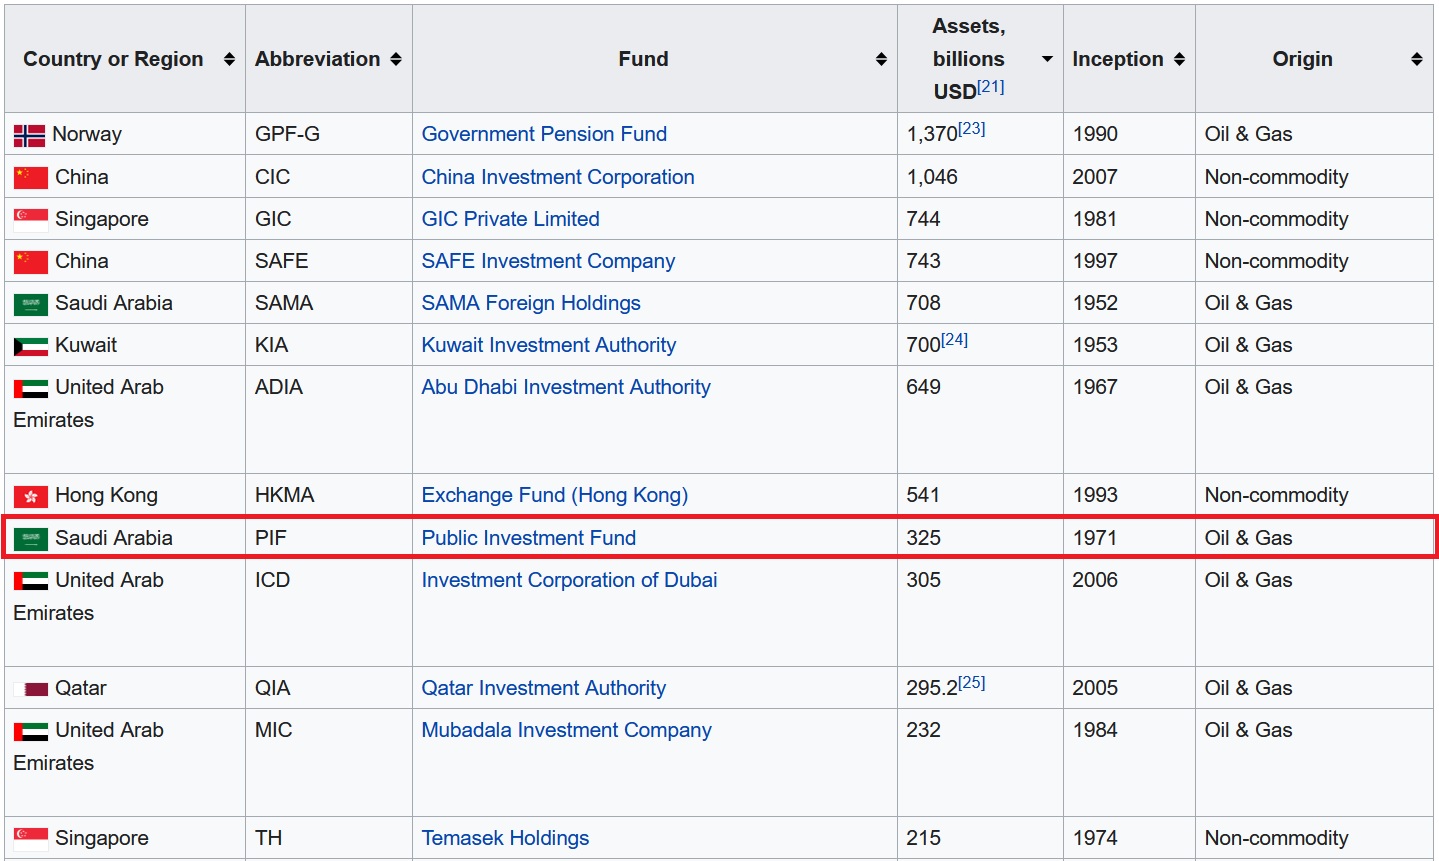Click Saudi Arabia flag in SAMA row
The width and height of the screenshot is (1439, 861).
click(x=31, y=304)
